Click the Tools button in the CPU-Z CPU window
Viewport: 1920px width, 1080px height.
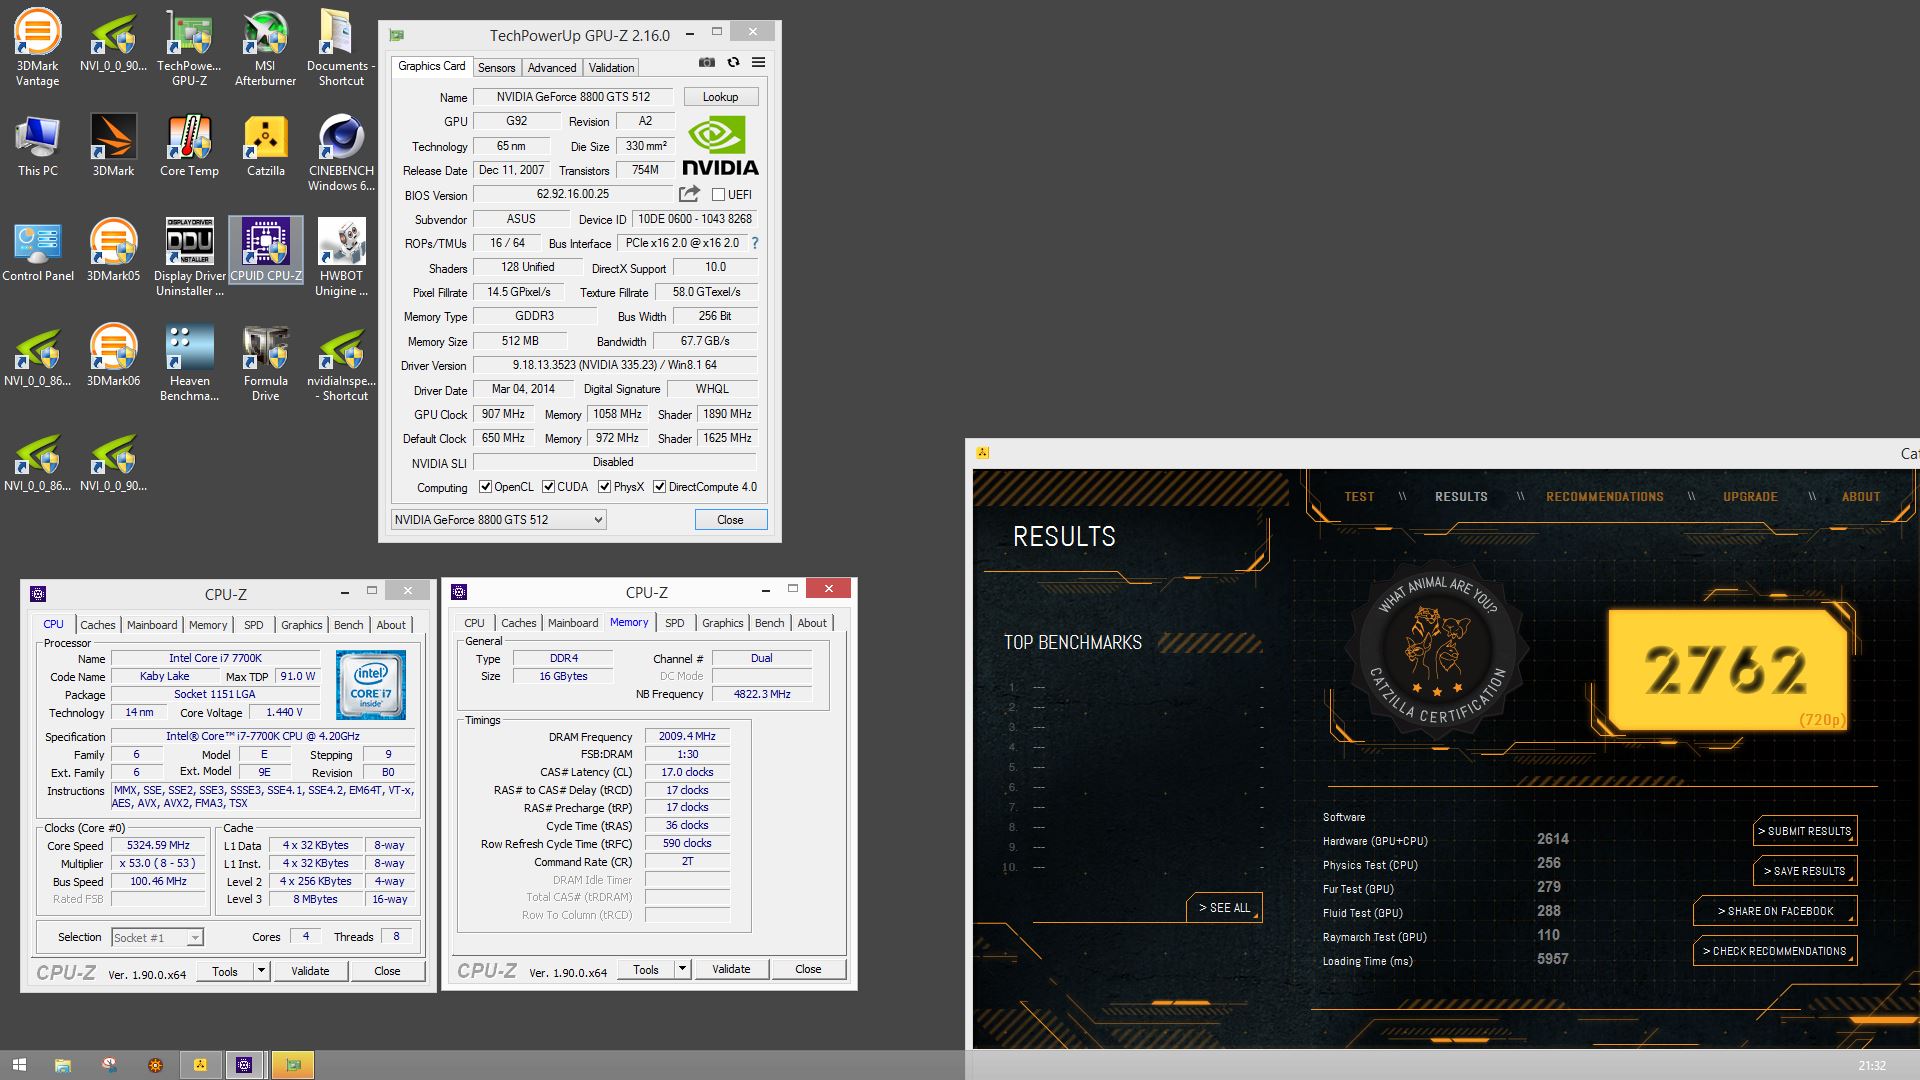225,971
